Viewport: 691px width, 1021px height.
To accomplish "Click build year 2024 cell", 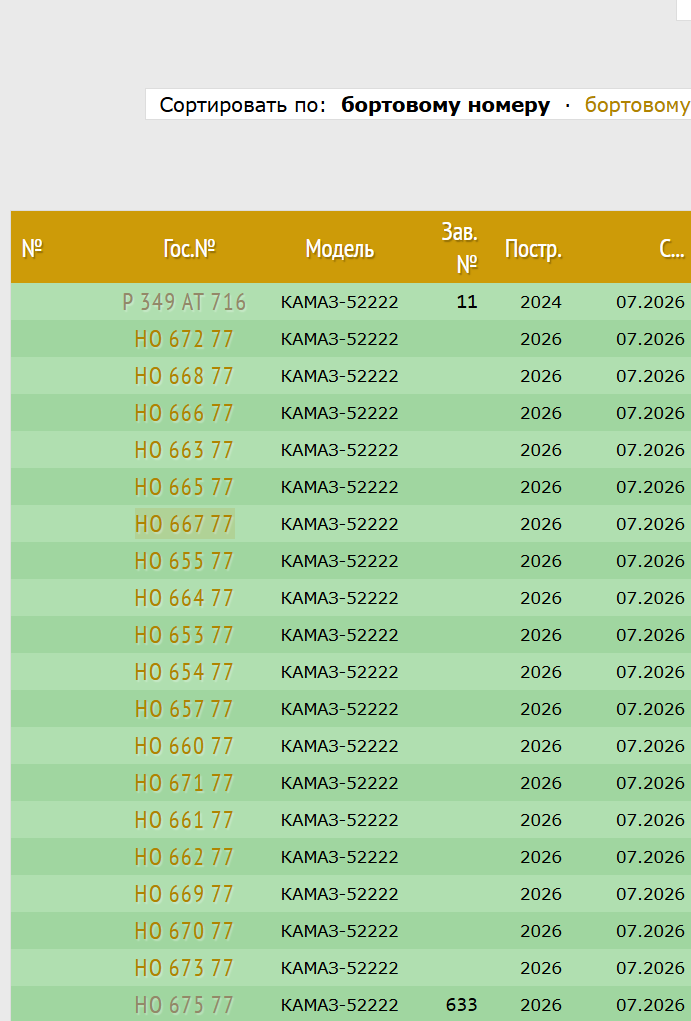I will [541, 302].
